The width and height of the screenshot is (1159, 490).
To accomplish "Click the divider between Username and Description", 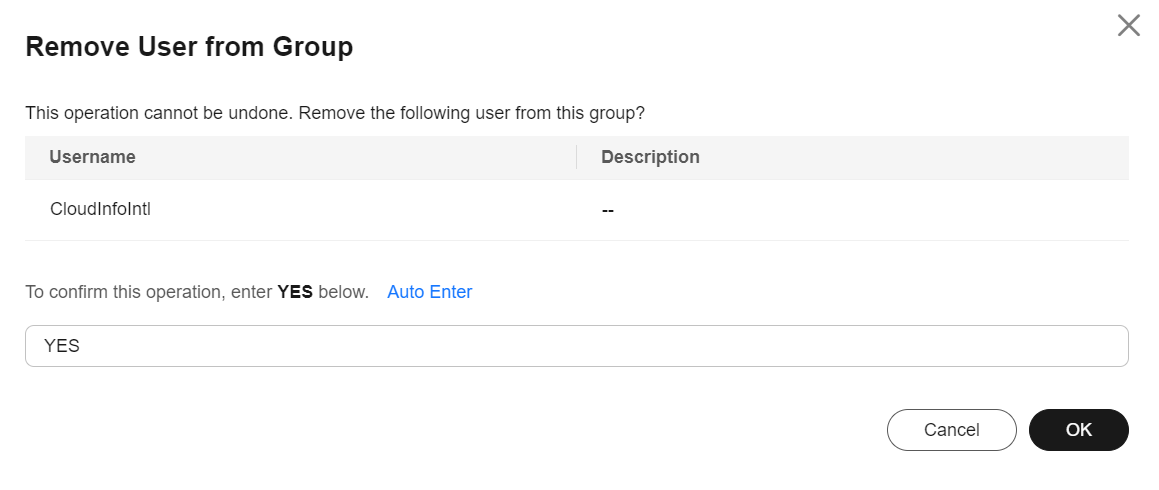I will tap(577, 157).
